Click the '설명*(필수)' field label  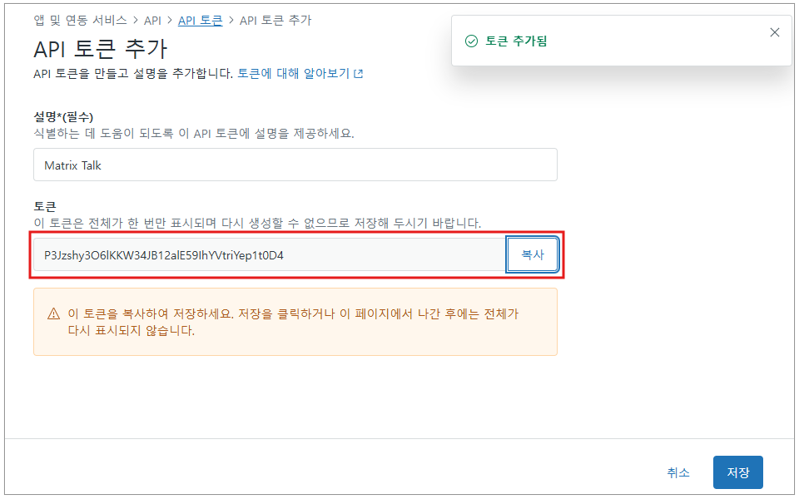[x=70, y=117]
